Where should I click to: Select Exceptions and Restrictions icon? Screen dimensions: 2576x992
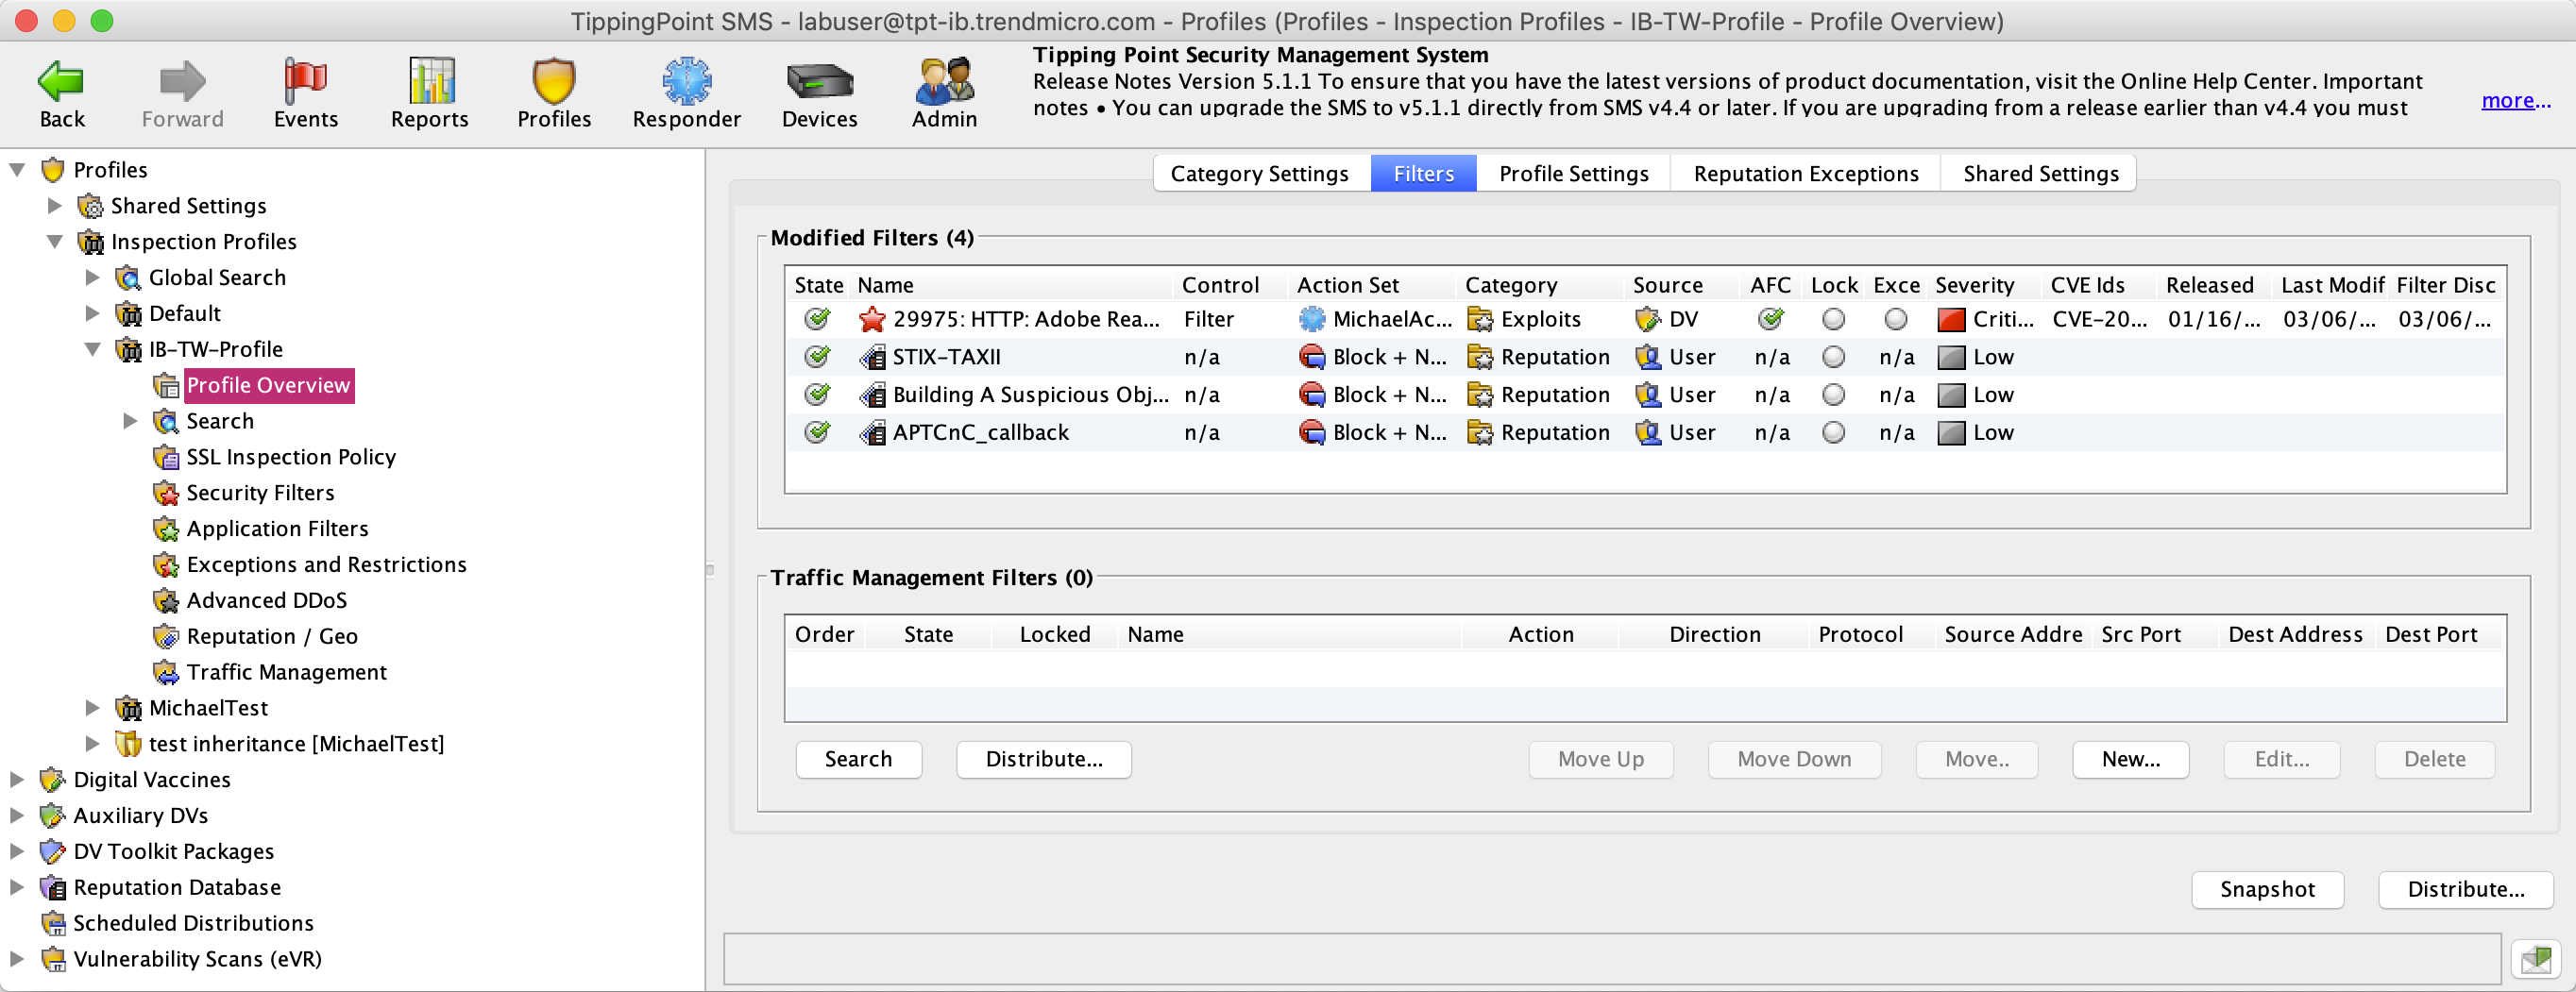coord(166,565)
